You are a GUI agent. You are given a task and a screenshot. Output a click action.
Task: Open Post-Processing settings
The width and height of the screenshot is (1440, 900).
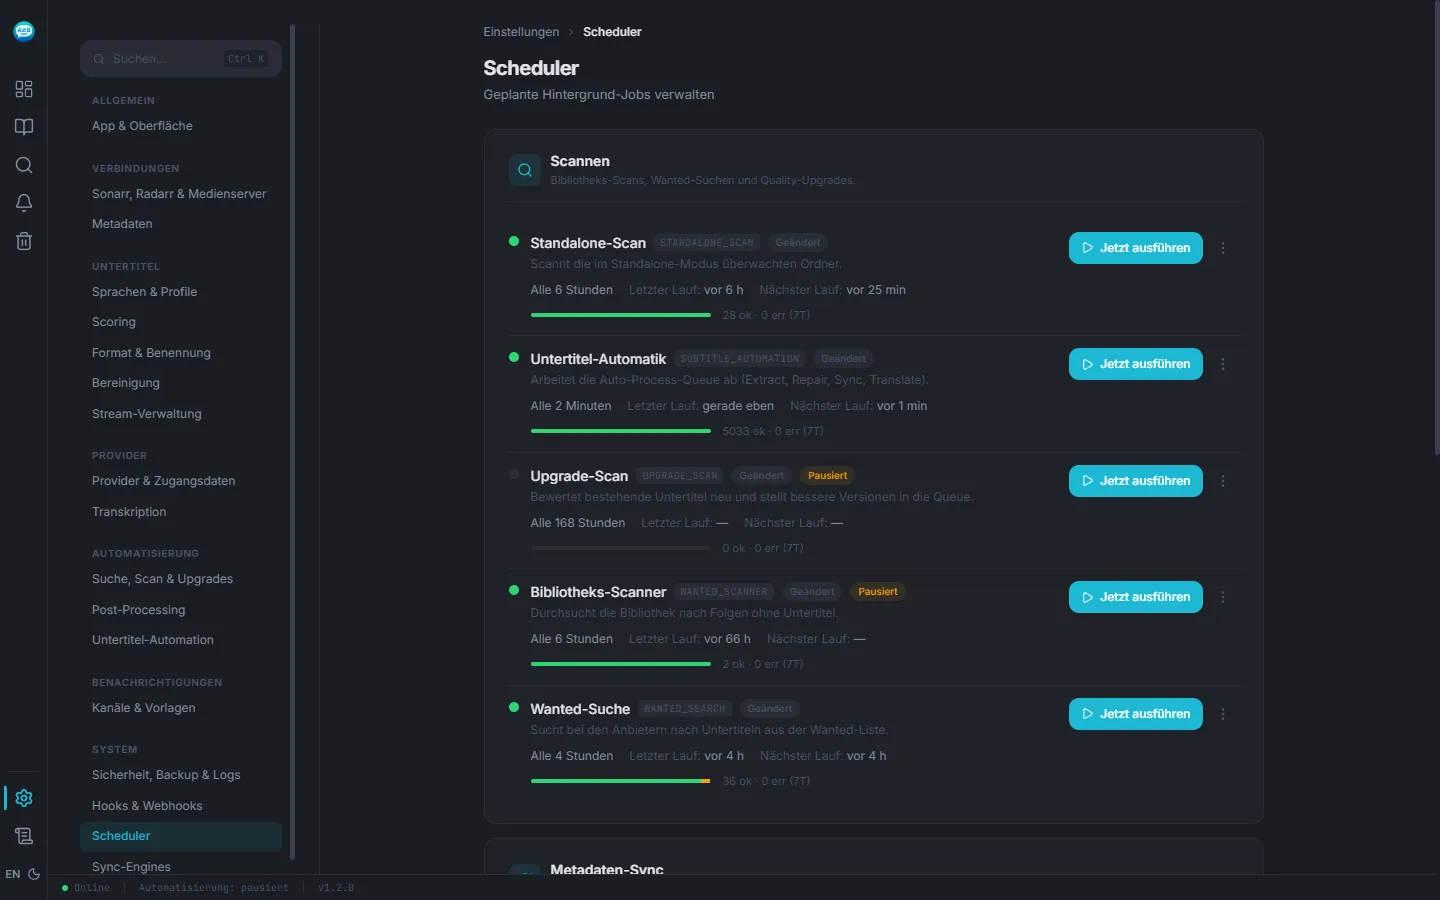pos(181,610)
